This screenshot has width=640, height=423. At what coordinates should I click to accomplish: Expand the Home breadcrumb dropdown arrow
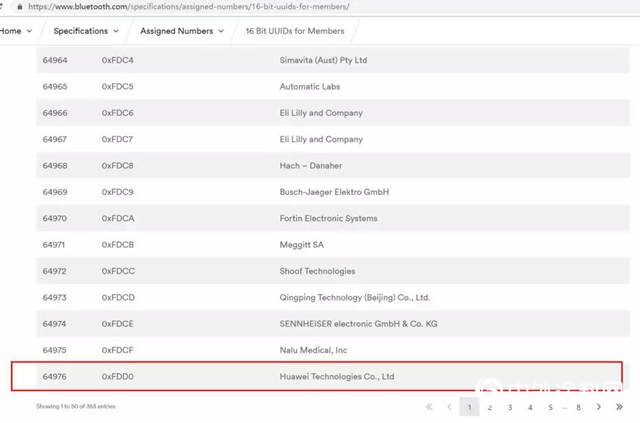[x=29, y=31]
